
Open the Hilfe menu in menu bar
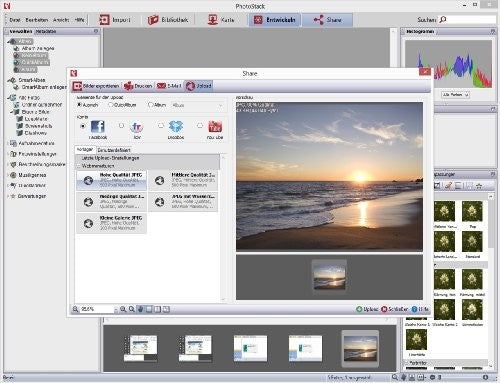(79, 20)
